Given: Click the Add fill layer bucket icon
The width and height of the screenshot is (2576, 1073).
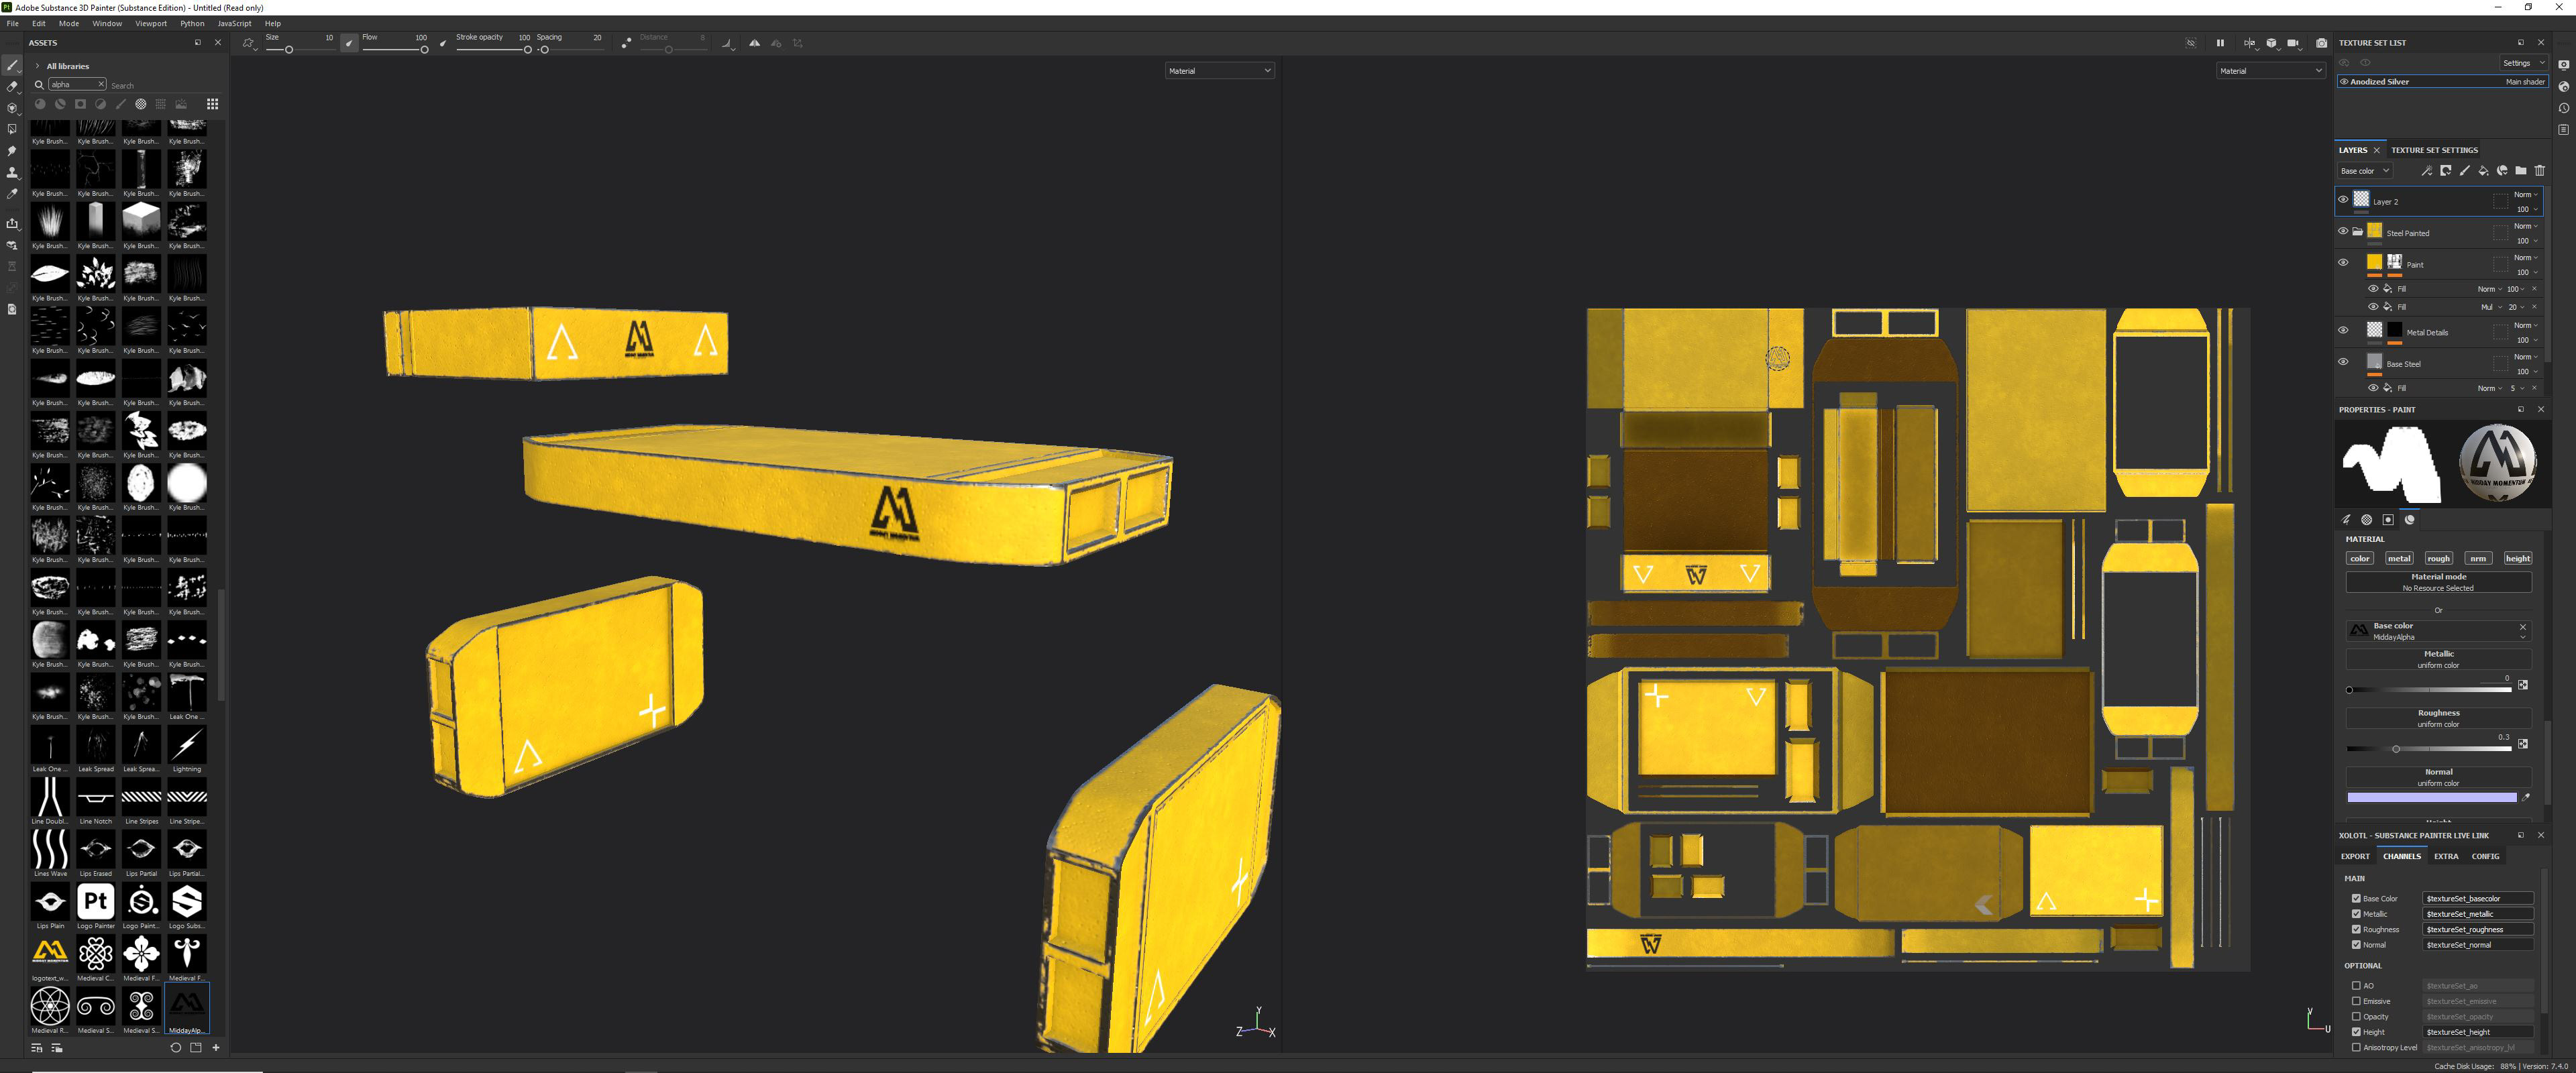Looking at the screenshot, I should (2483, 171).
